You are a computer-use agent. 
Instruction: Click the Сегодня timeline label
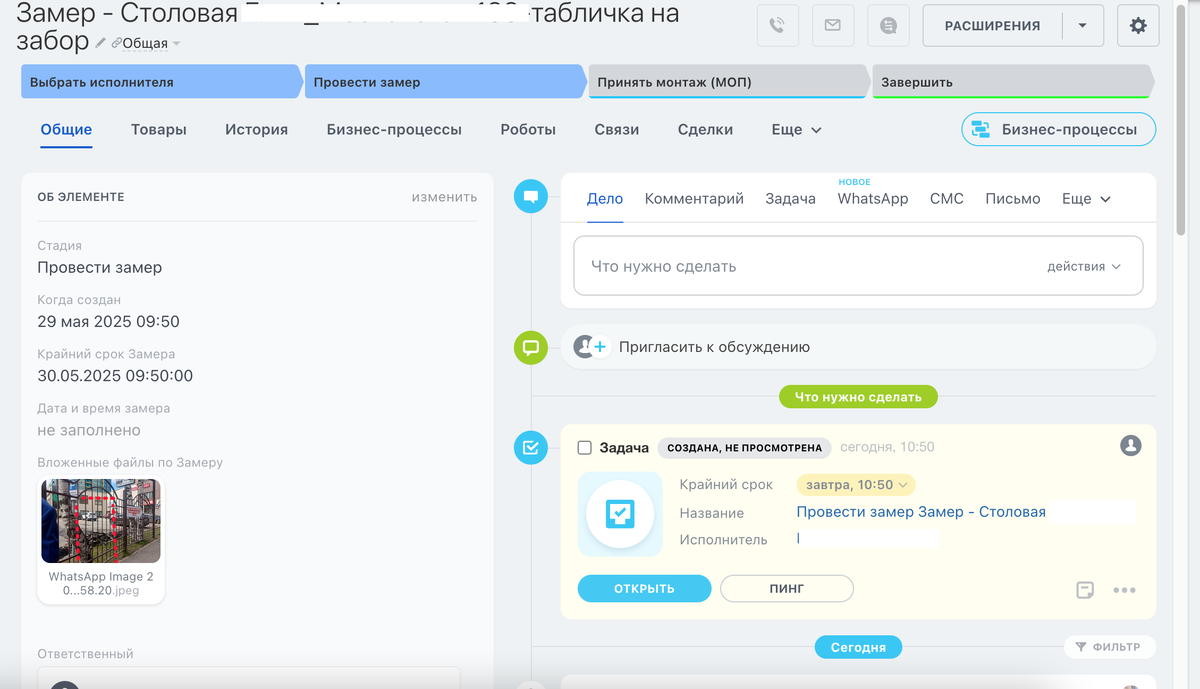click(858, 647)
